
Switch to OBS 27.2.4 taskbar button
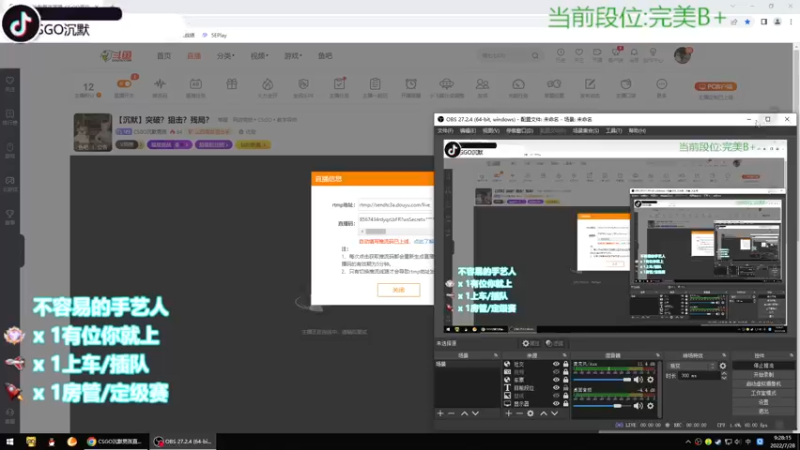(183, 442)
